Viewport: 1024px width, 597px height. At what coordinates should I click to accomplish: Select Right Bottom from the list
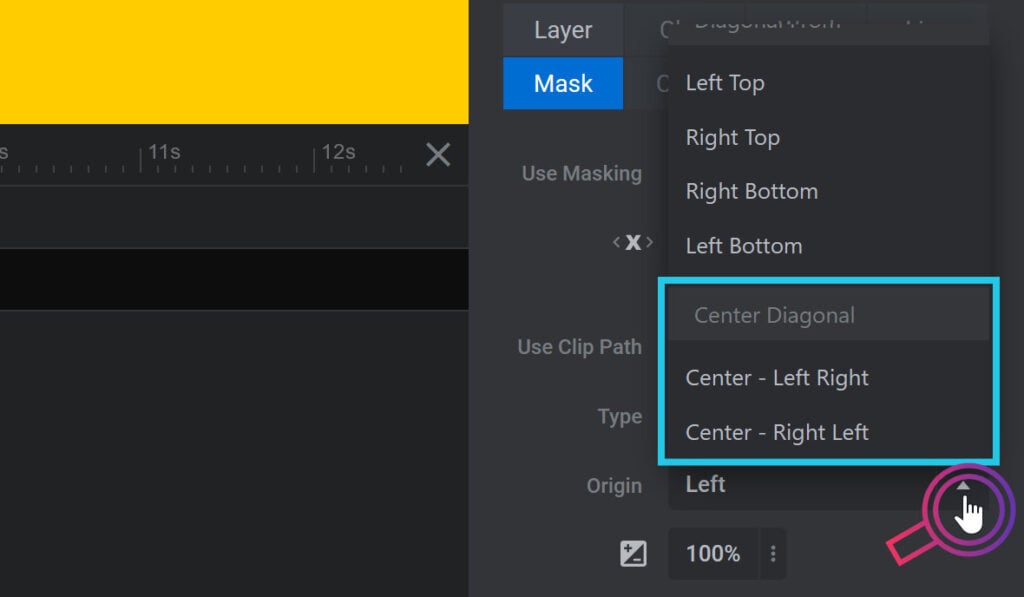click(x=751, y=191)
